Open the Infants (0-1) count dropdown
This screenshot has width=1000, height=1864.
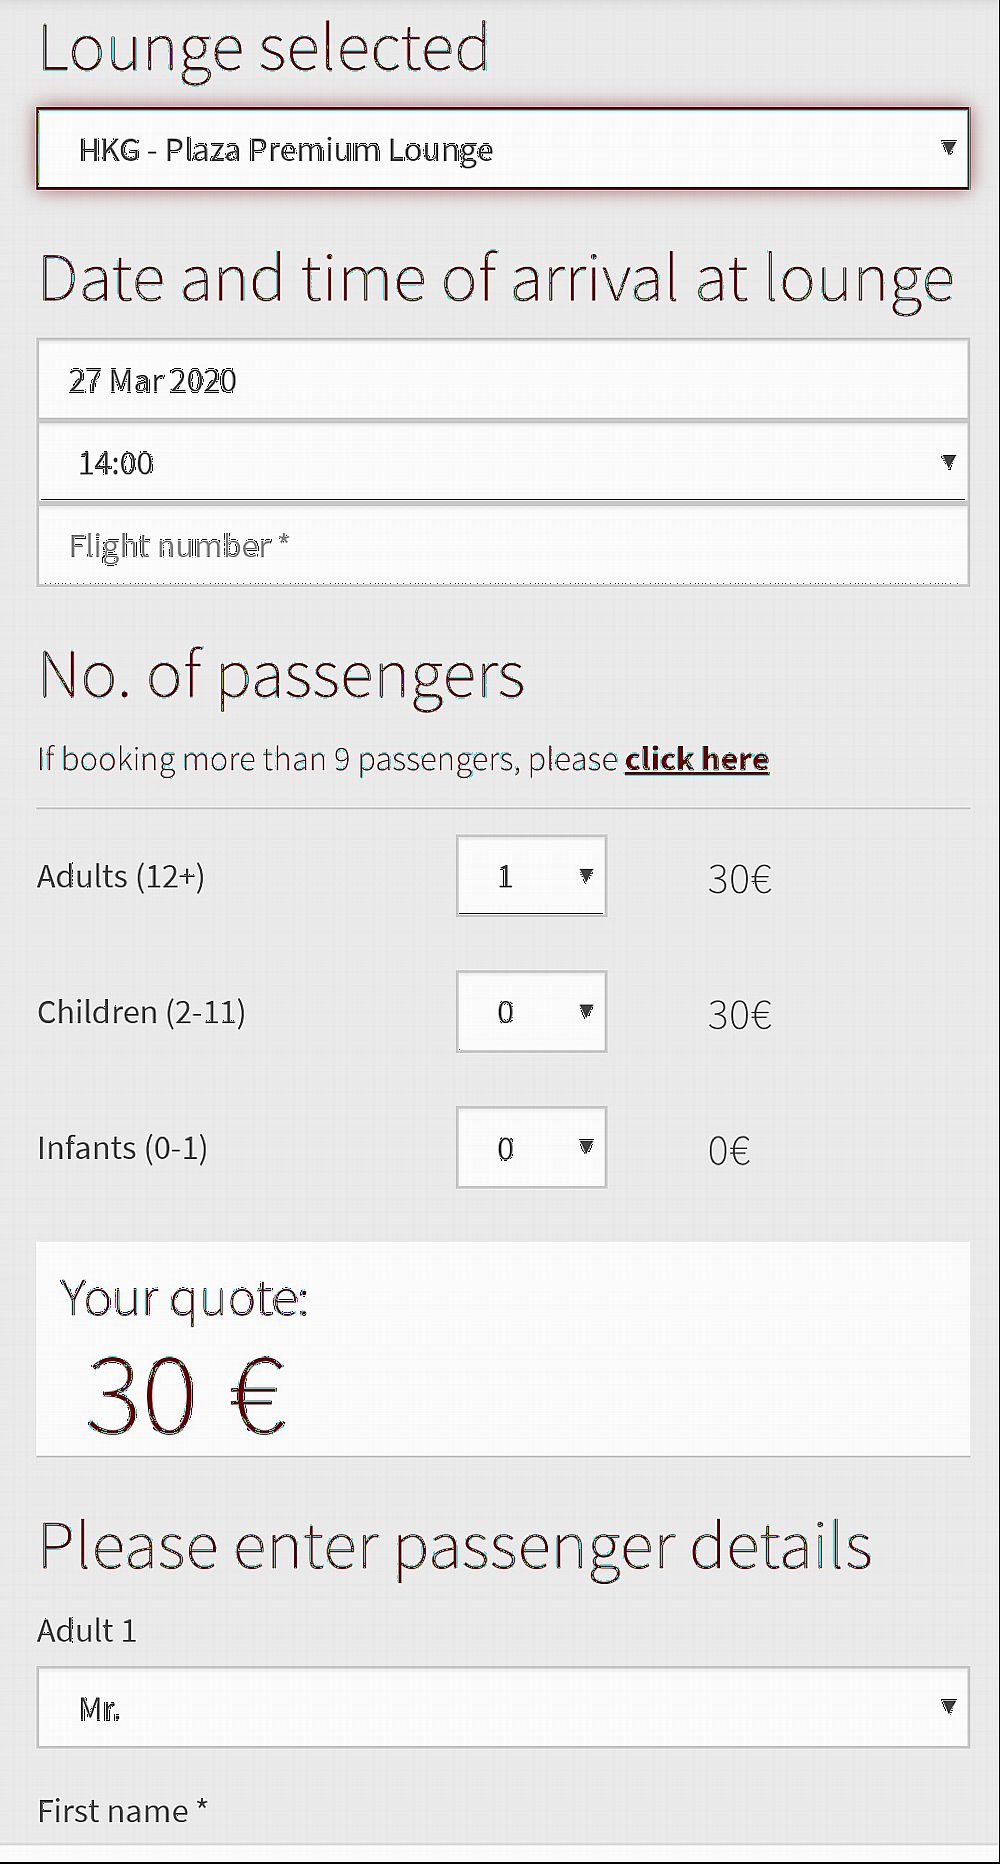point(531,1147)
